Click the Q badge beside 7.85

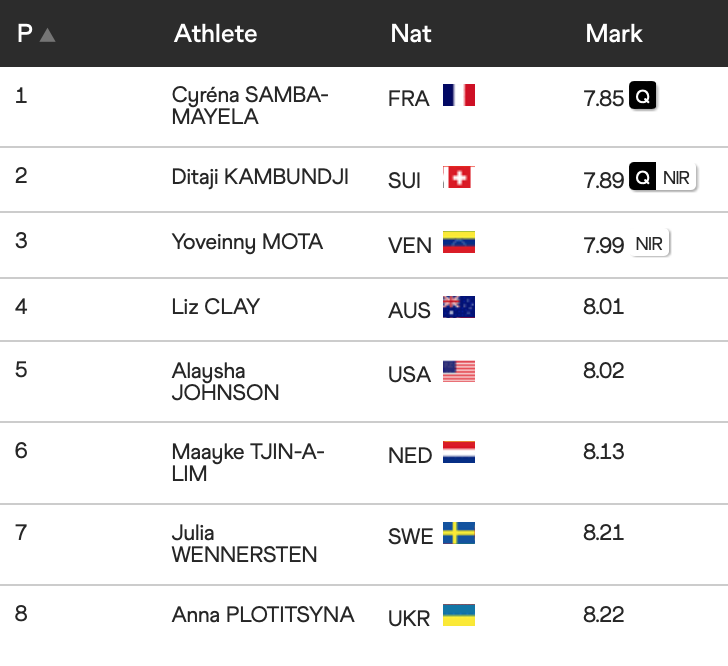point(642,98)
